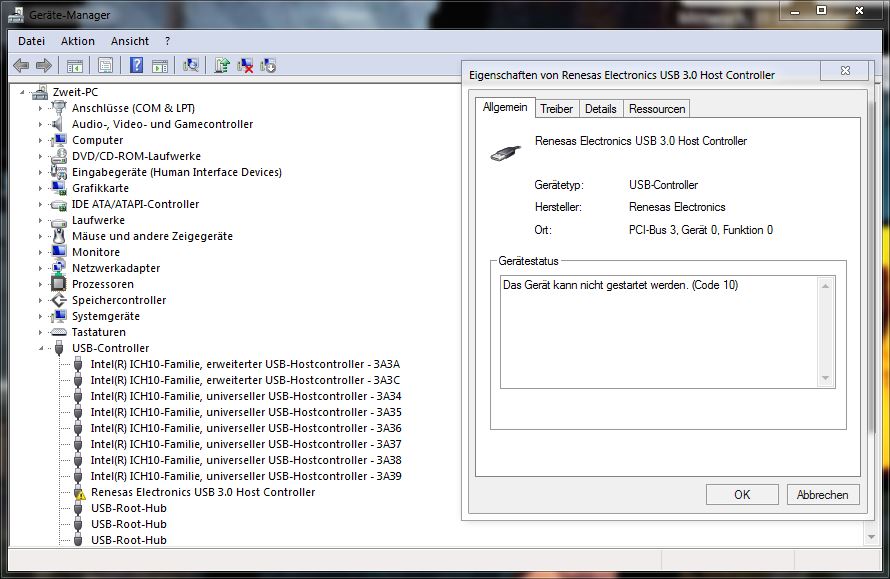Click the Audio speaker category icon
The width and height of the screenshot is (890, 579).
(x=57, y=124)
